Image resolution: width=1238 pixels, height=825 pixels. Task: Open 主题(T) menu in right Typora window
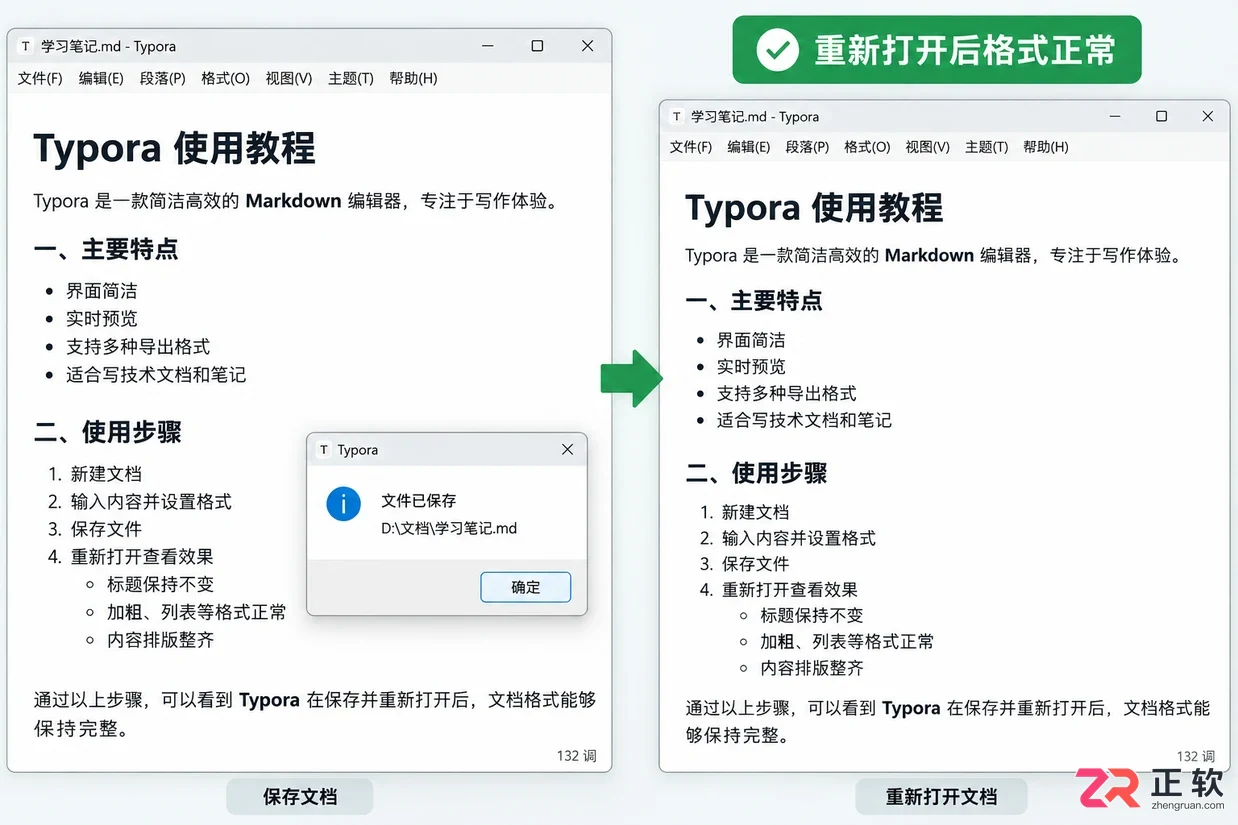[986, 147]
